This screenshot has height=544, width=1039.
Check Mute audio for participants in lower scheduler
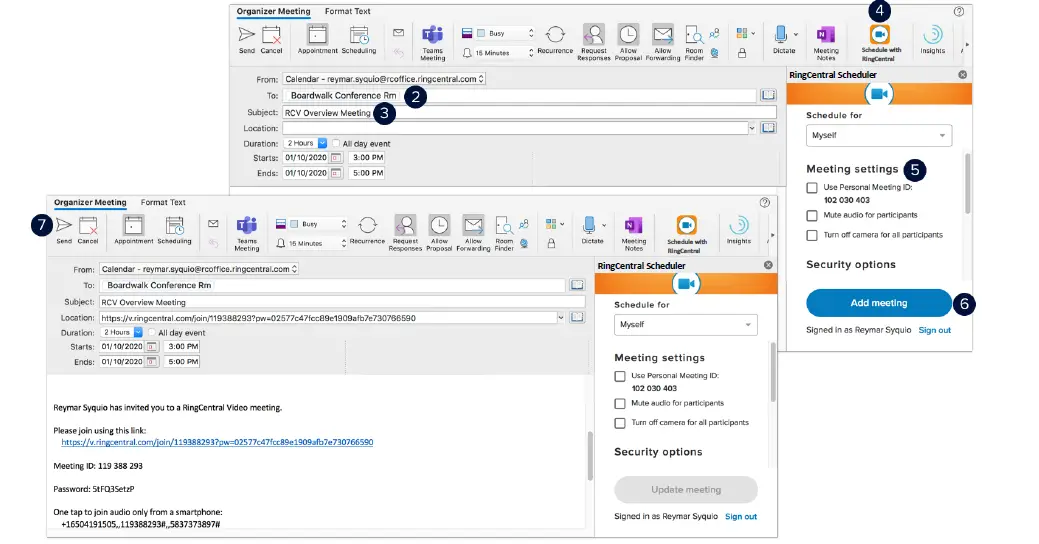(620, 404)
